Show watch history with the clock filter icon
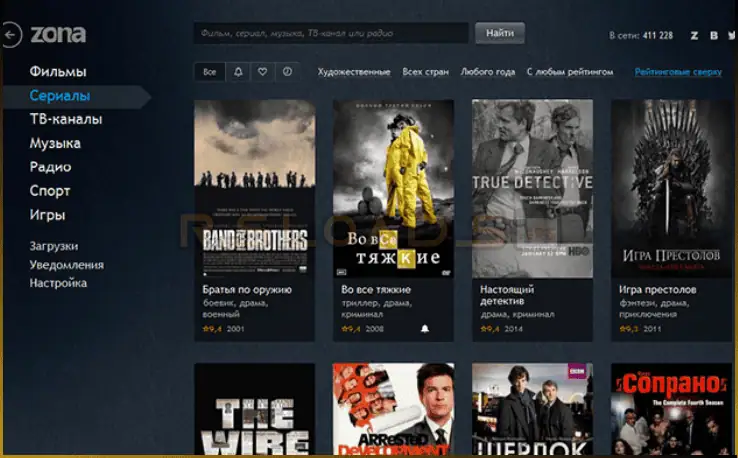 click(x=288, y=72)
